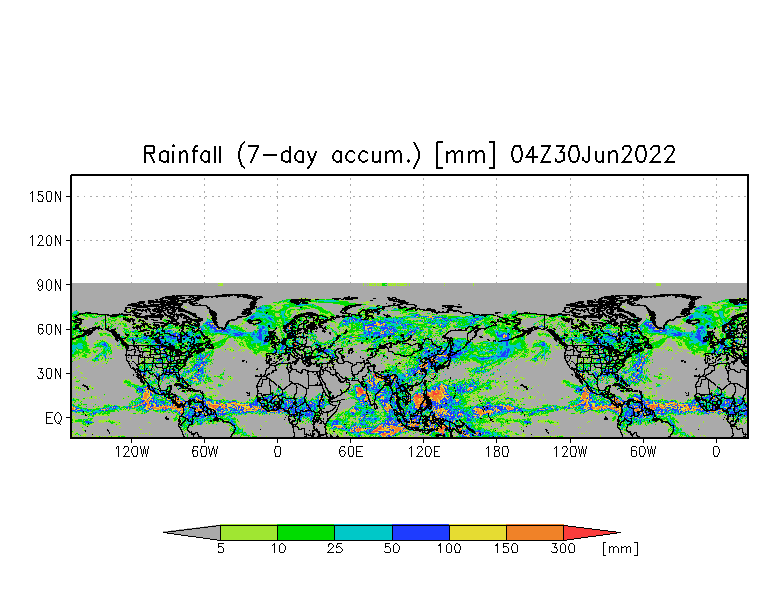Click the legend value 50
Screen dimensions: 784x612
[392, 548]
